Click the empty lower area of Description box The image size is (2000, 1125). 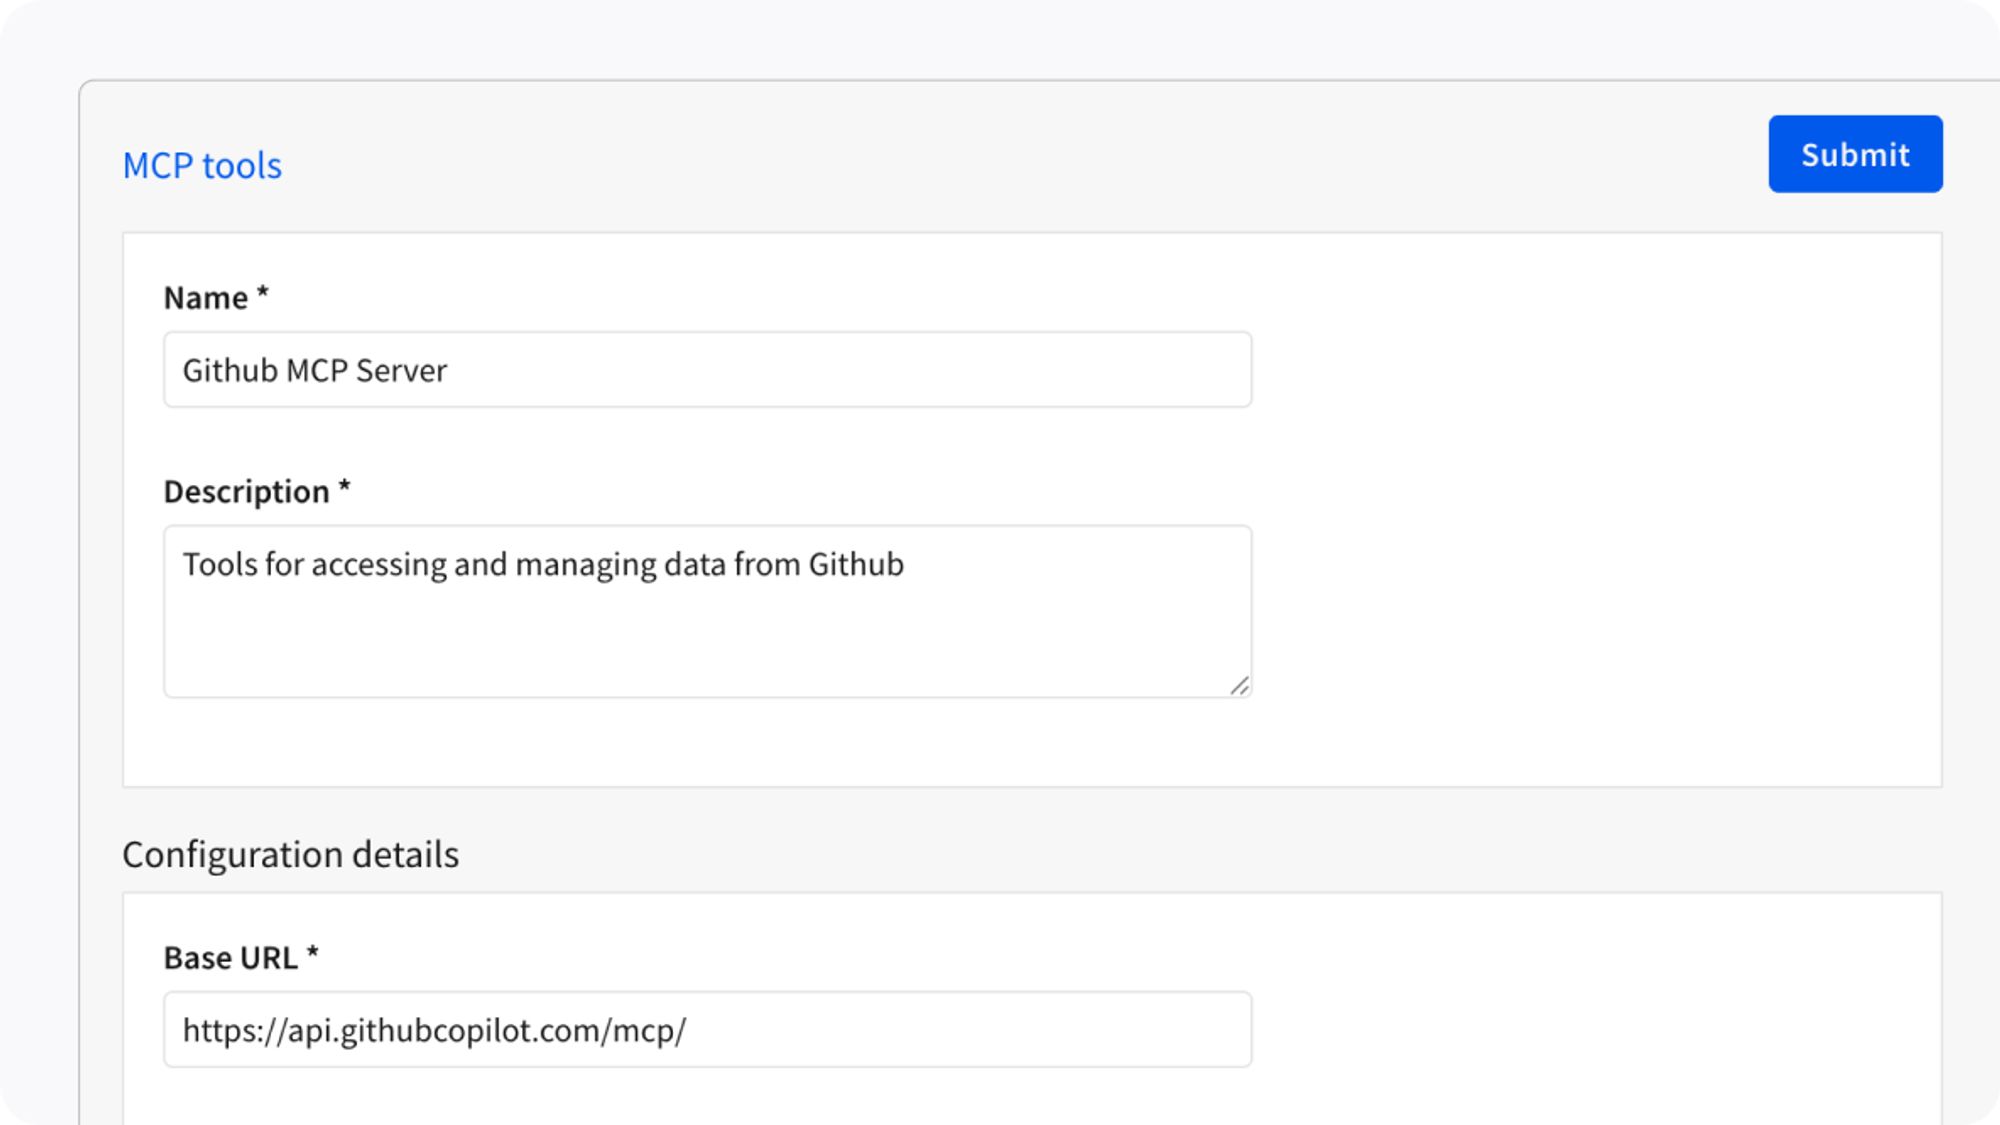[707, 645]
